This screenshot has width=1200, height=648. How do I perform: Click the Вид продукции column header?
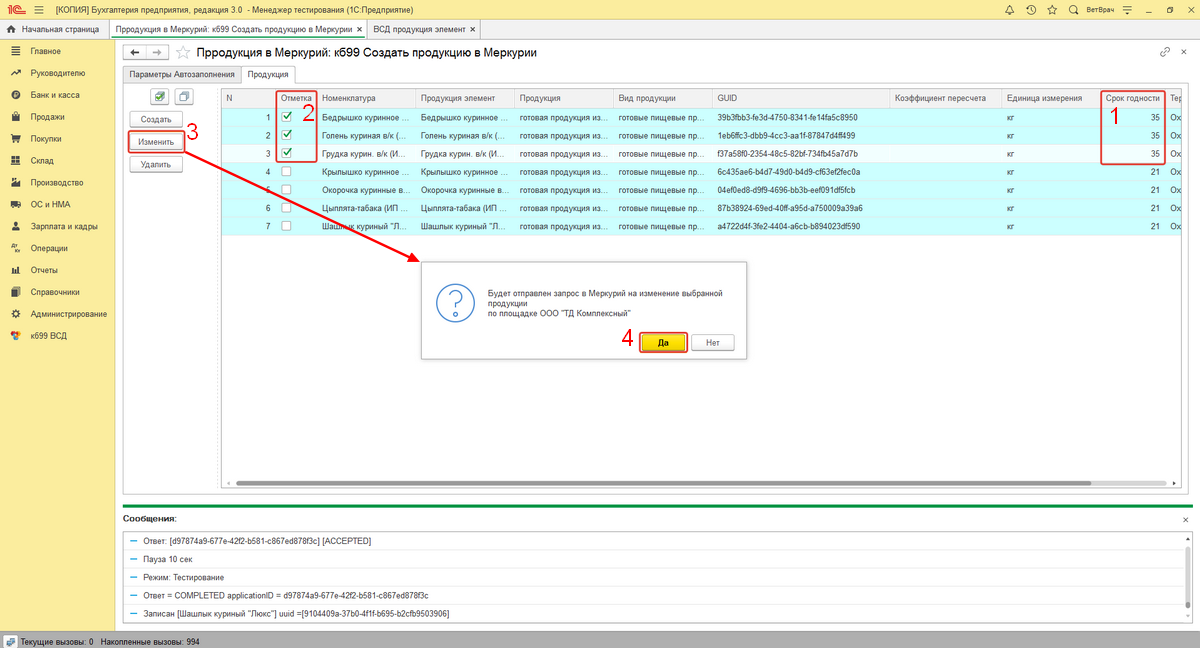664,98
